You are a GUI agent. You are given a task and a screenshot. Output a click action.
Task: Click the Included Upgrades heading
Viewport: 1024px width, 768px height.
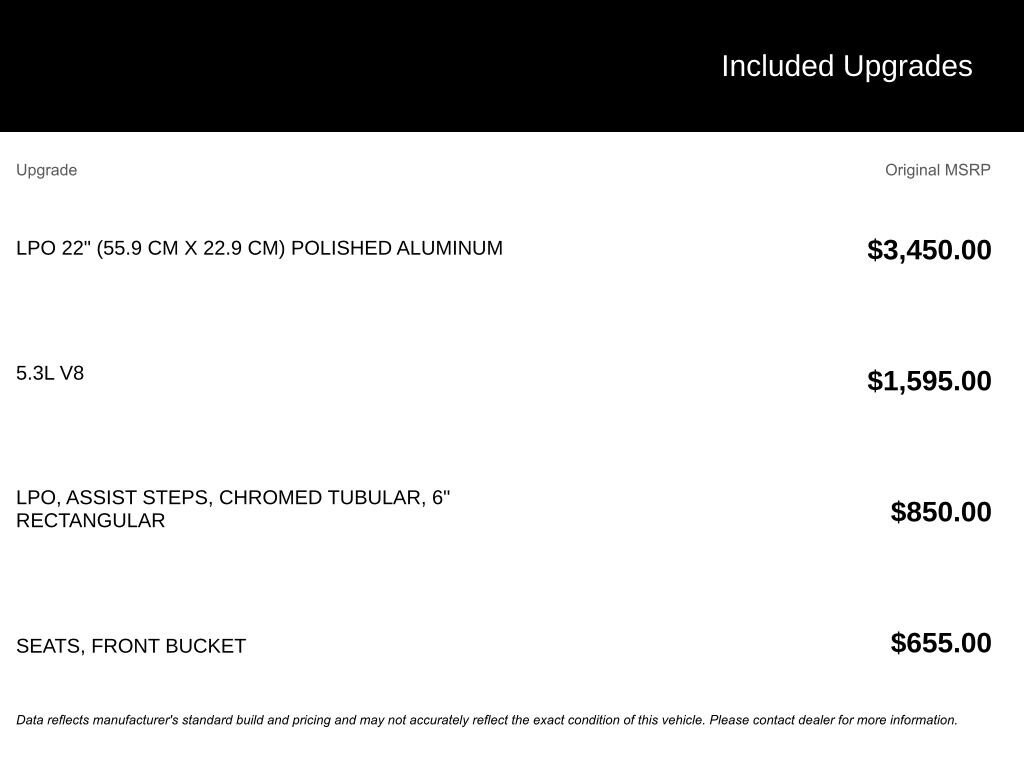(x=846, y=66)
